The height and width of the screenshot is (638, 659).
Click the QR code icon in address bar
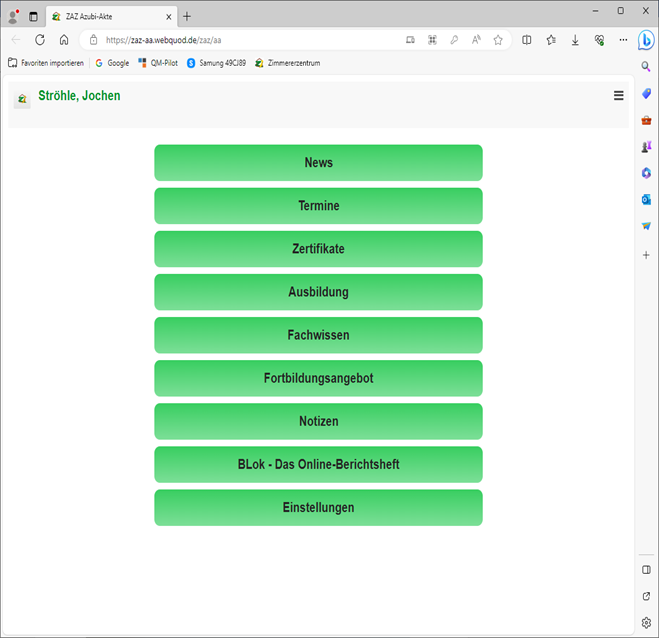coord(432,40)
